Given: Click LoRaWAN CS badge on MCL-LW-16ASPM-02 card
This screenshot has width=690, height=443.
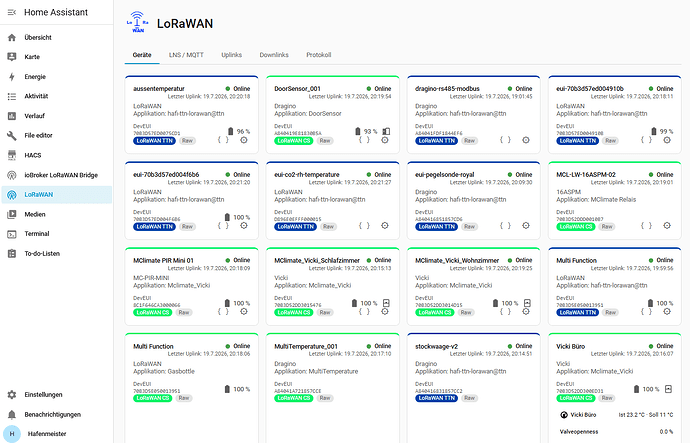Looking at the screenshot, I should 576,227.
